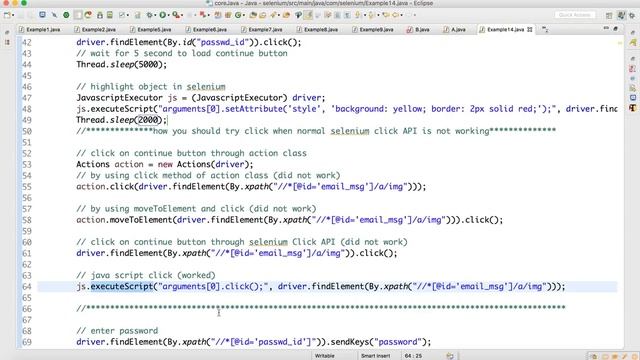Click the Next Annotation arrow icon

point(357,15)
